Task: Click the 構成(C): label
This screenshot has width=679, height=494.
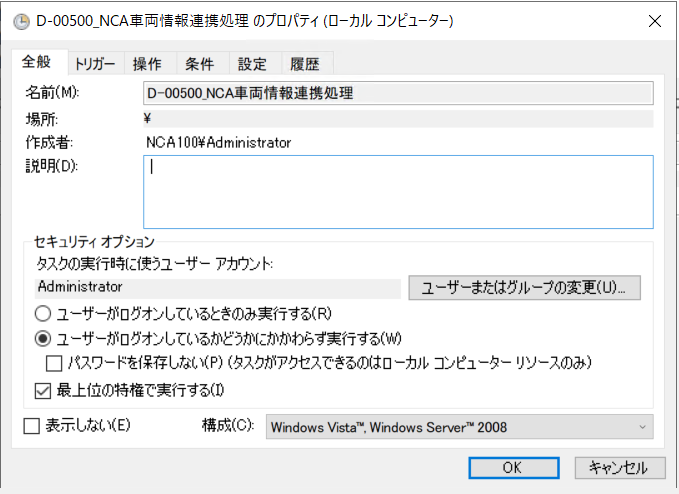Action: [x=228, y=425]
